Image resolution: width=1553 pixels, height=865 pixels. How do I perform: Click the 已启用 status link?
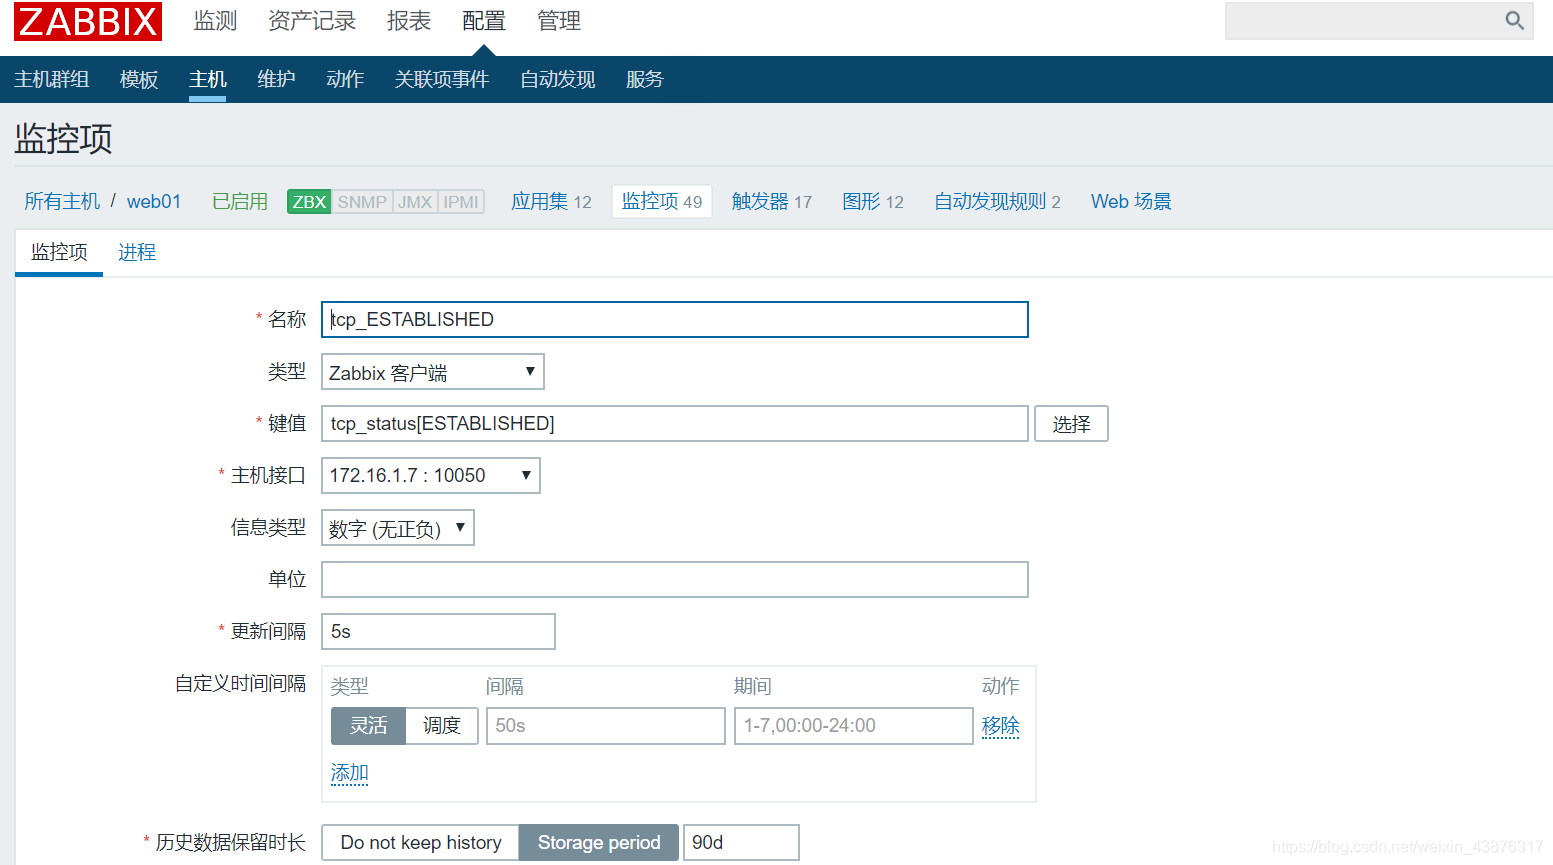coord(240,201)
